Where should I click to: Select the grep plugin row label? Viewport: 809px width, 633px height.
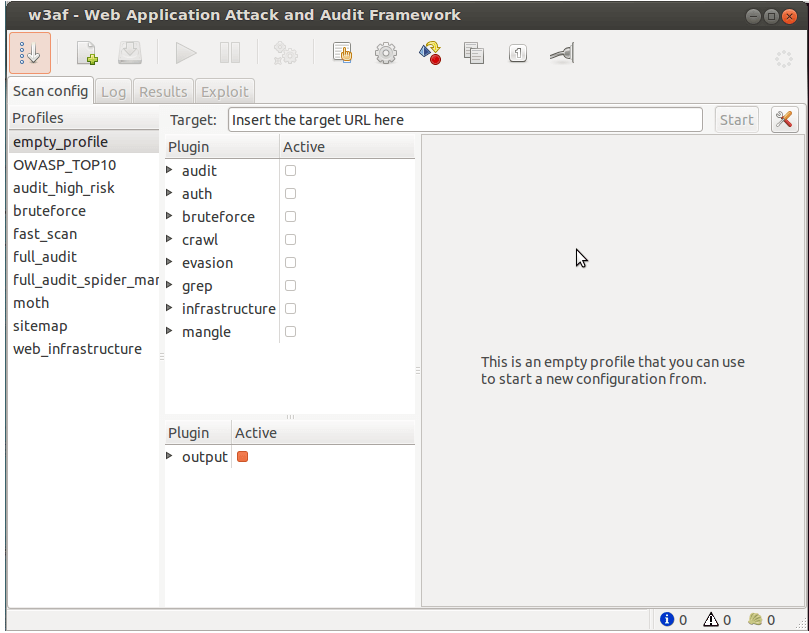click(x=197, y=286)
